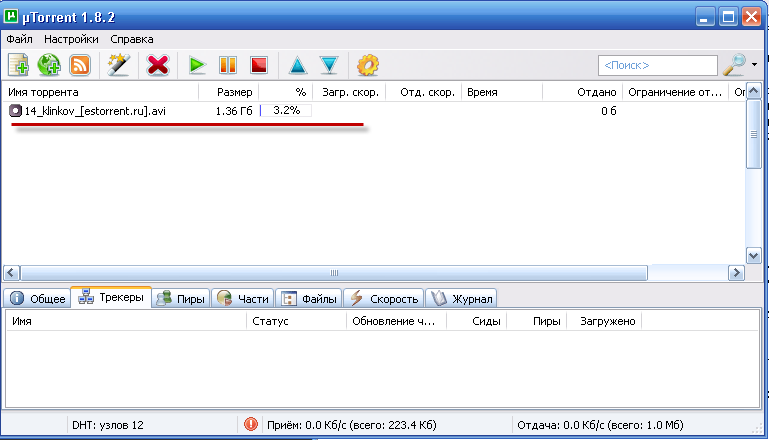
Task: Sort by Отдано column header
Action: [582, 92]
